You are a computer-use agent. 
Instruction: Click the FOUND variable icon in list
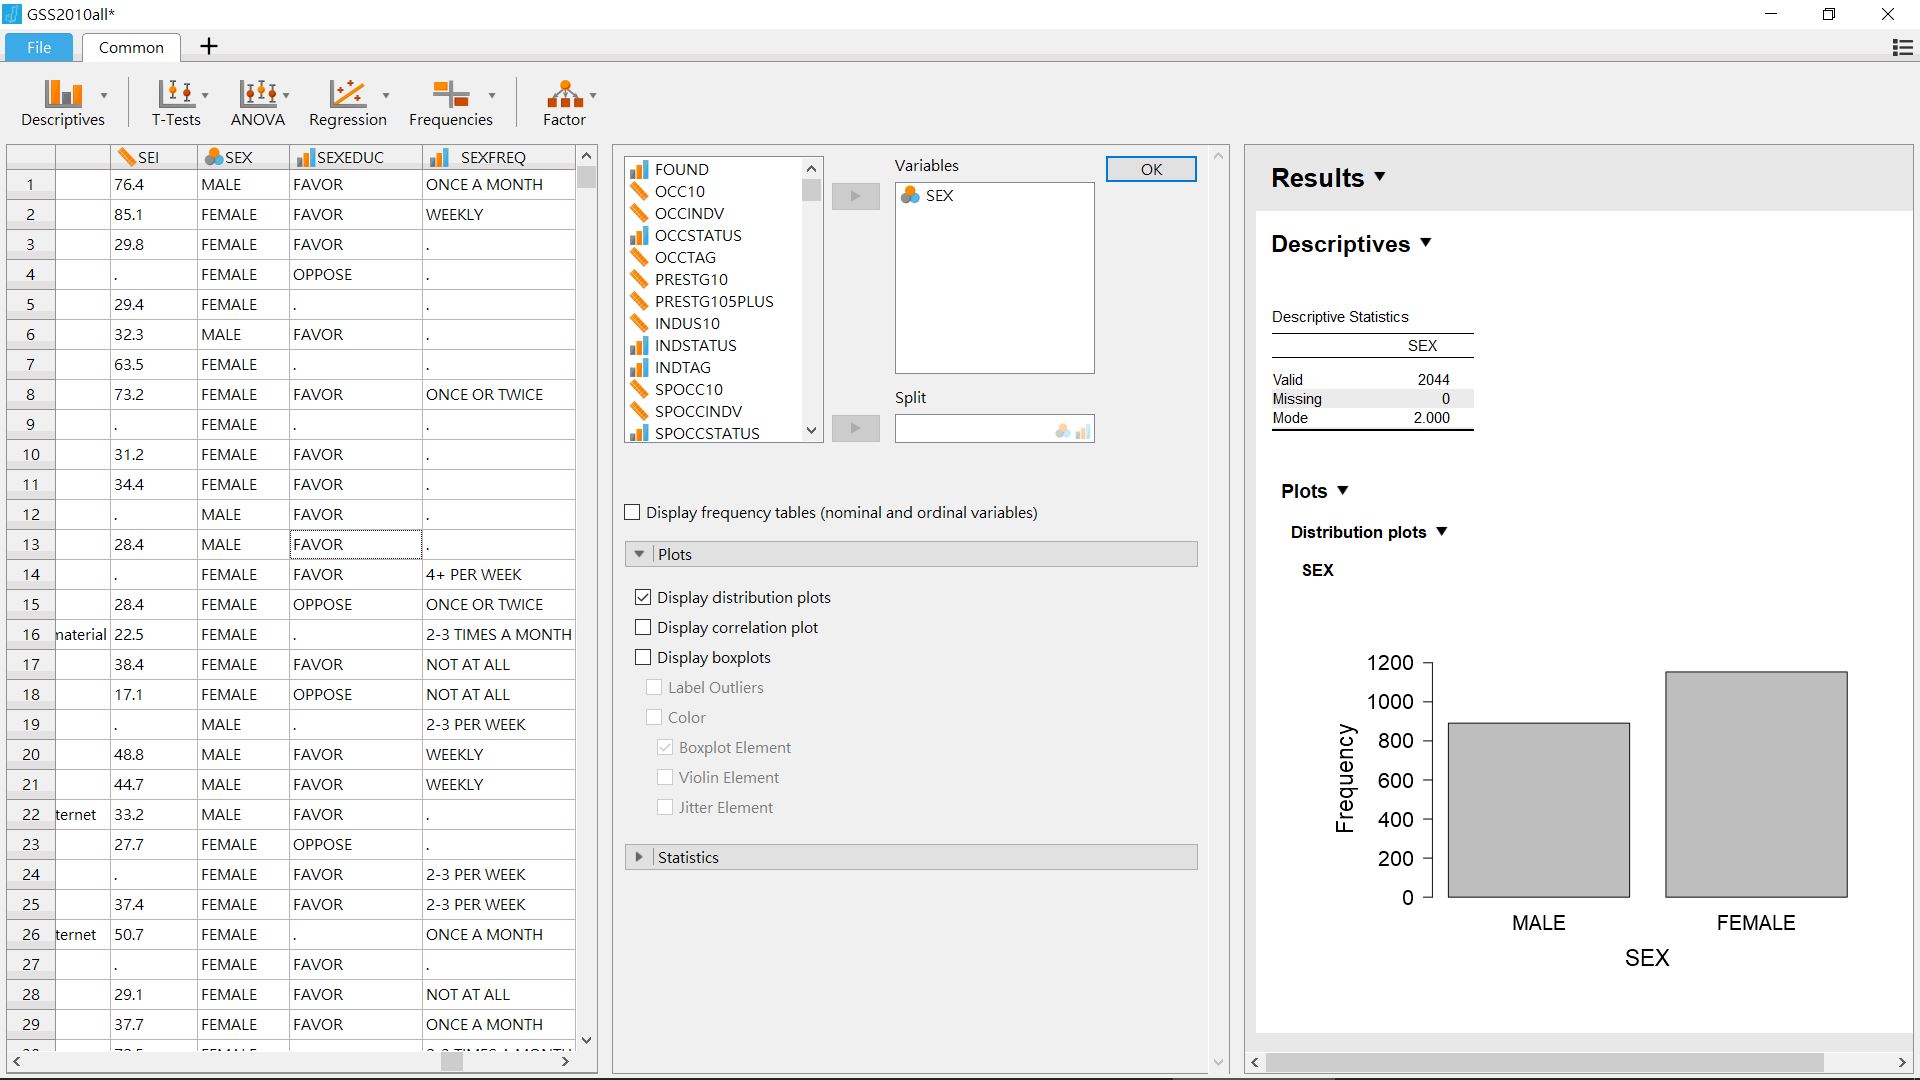click(x=640, y=169)
